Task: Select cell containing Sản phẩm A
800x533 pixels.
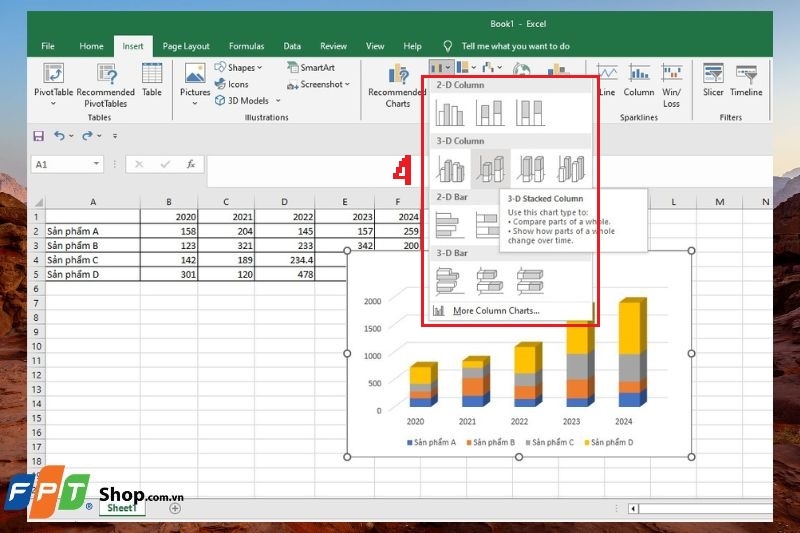Action: click(x=93, y=231)
